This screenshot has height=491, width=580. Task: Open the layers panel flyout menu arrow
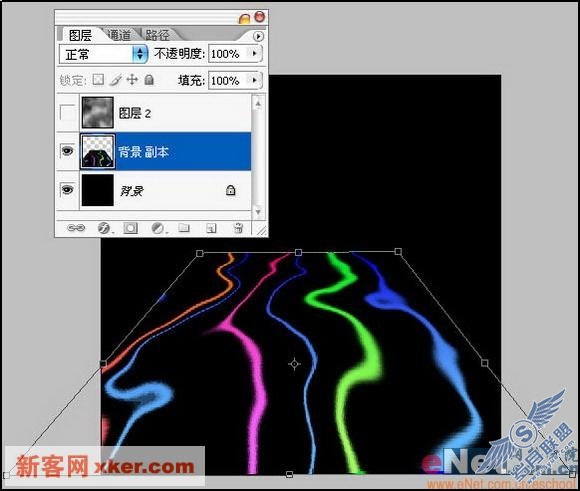[x=258, y=36]
